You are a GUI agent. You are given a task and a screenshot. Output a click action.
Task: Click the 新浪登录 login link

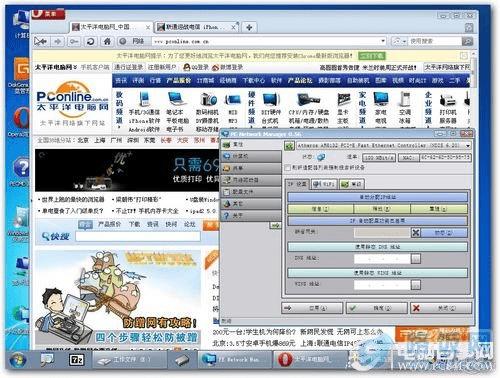(x=227, y=67)
